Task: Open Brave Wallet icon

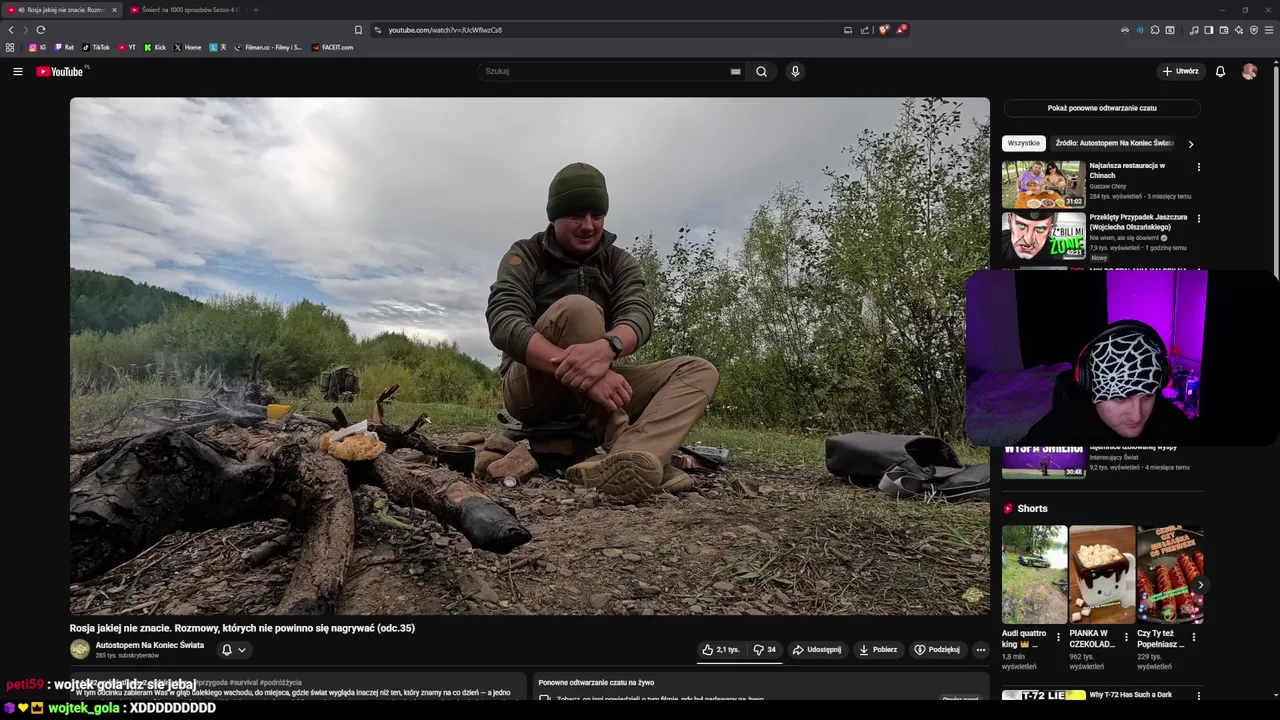Action: point(1223,30)
